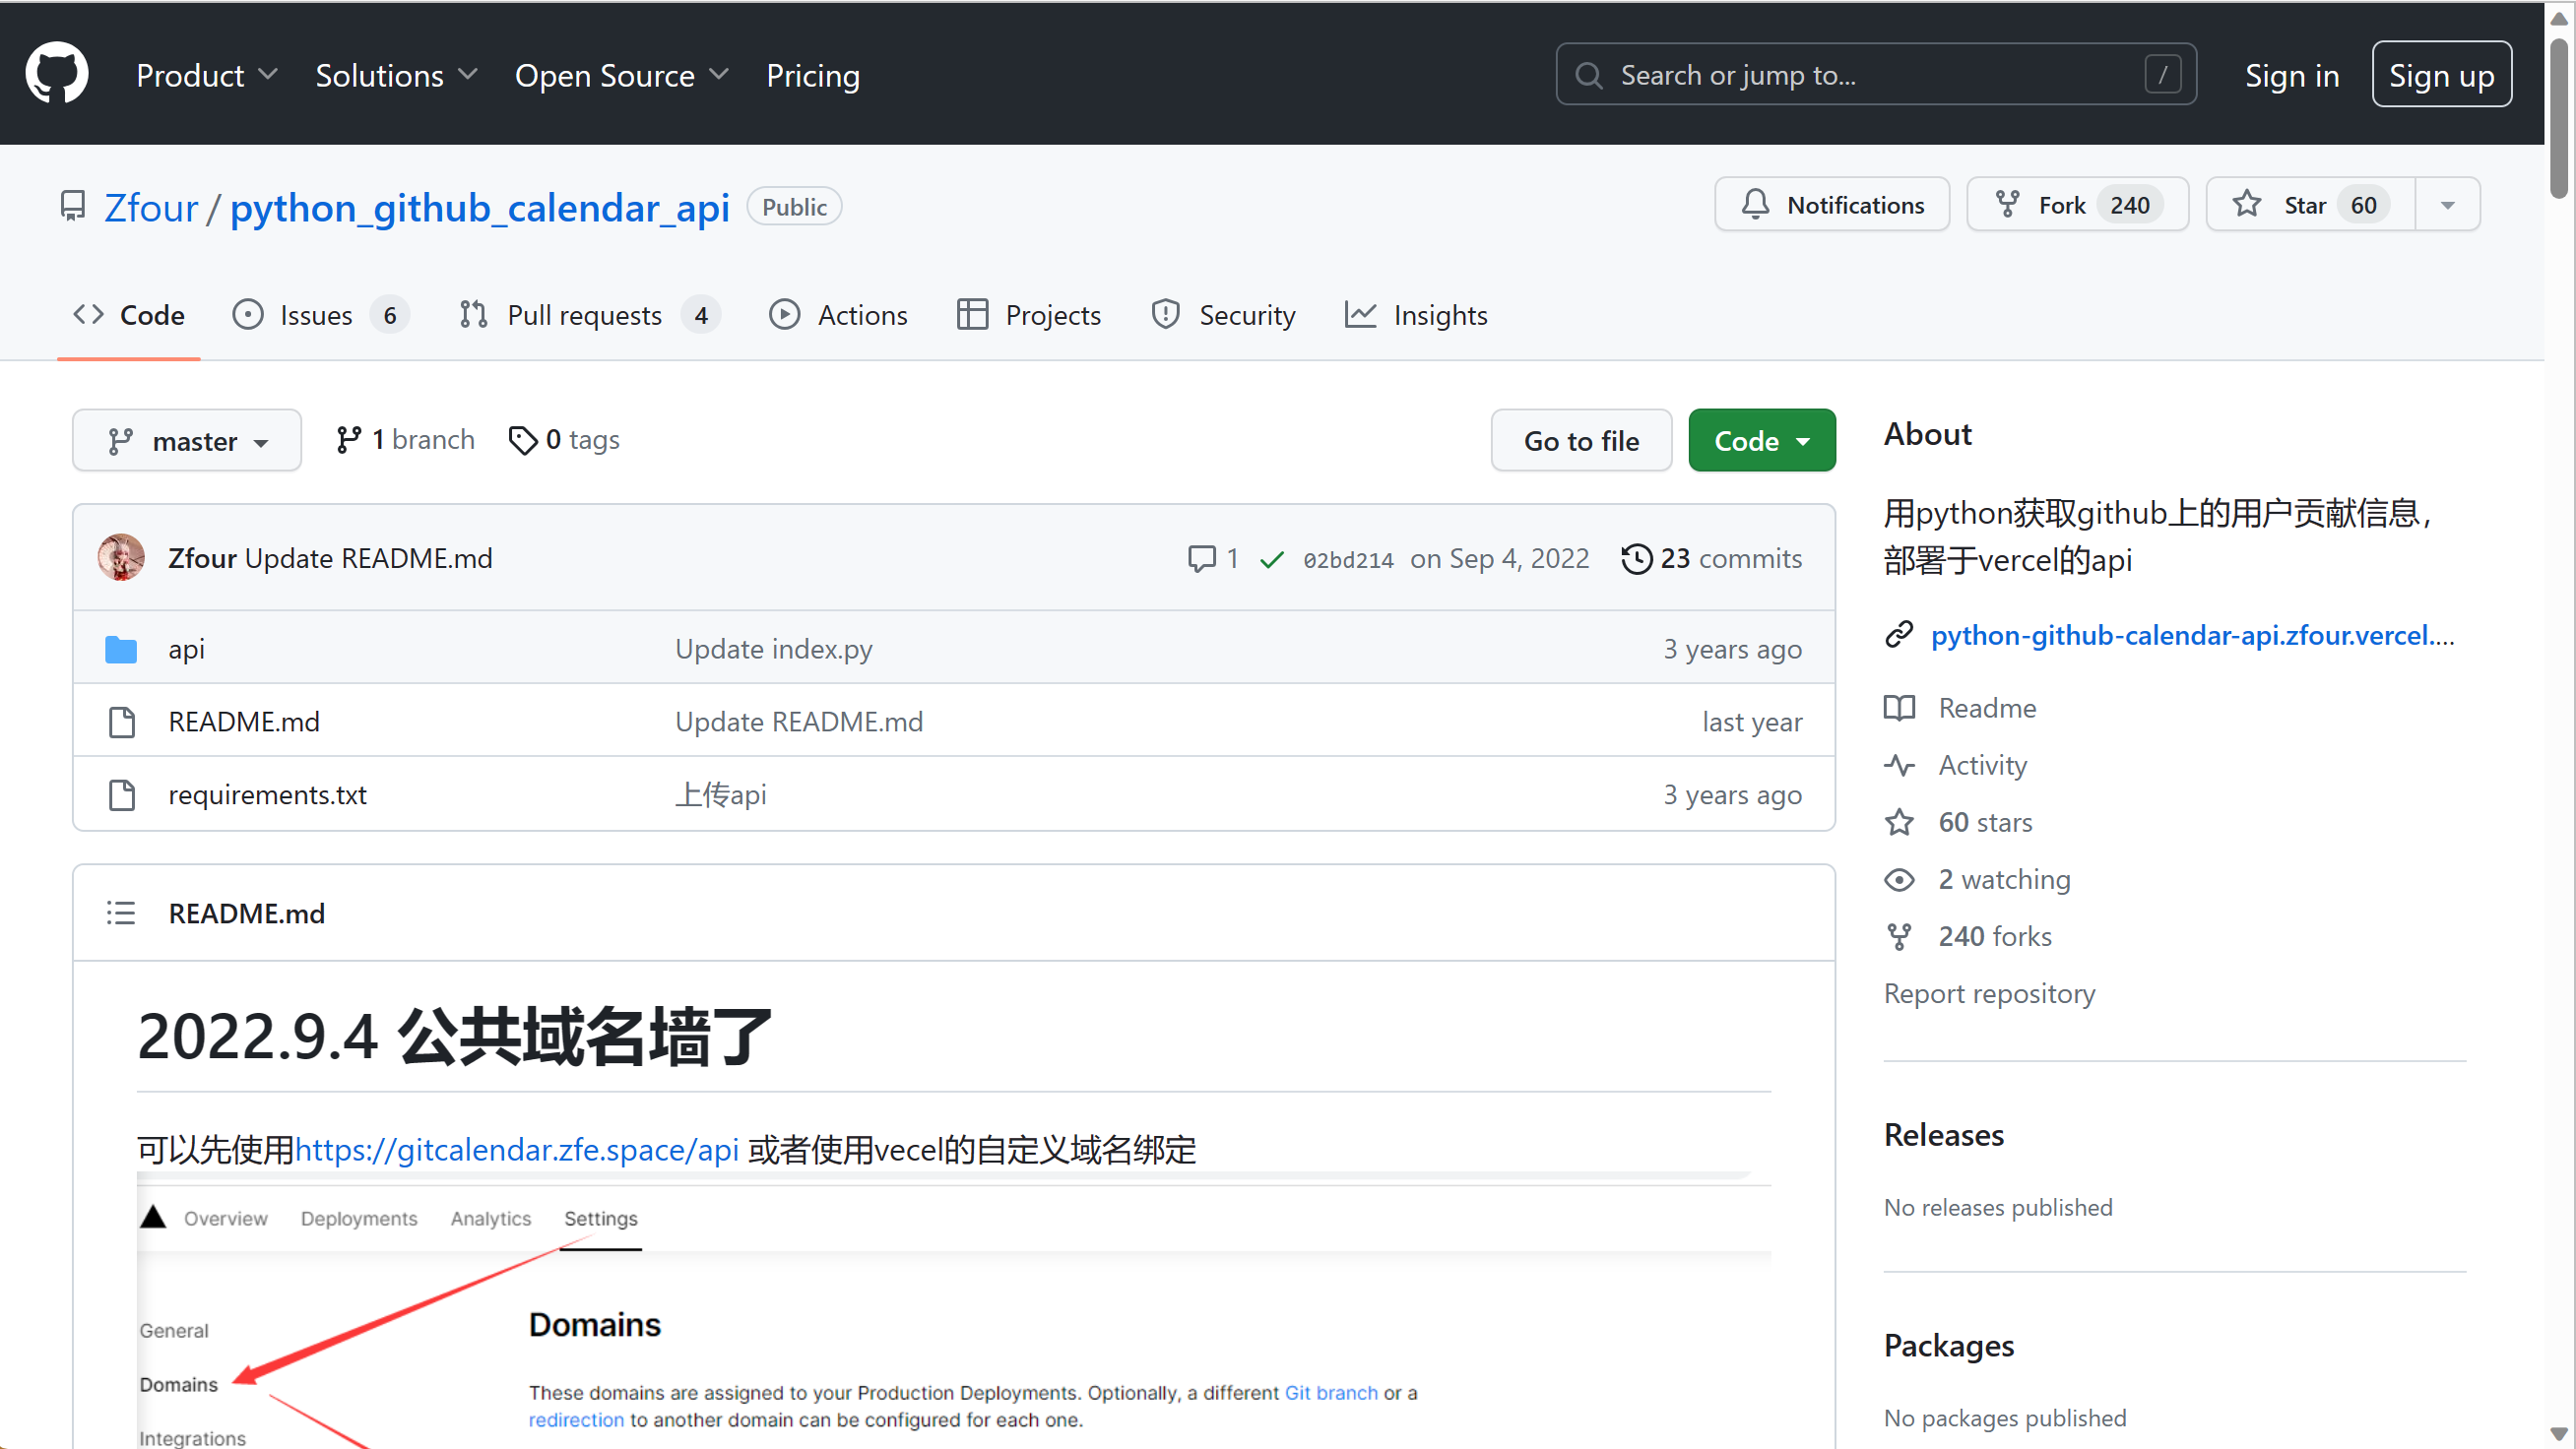Expand the Product menu
The width and height of the screenshot is (2576, 1449).
(x=206, y=75)
